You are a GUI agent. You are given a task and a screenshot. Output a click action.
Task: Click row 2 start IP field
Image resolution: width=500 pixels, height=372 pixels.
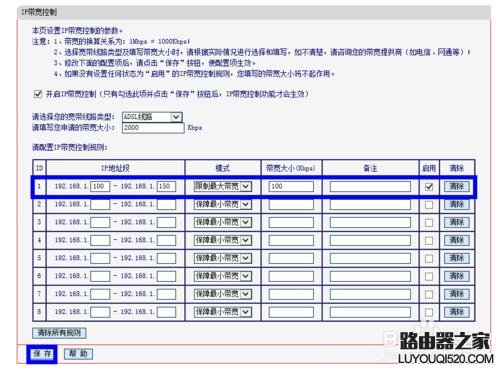[x=100, y=204]
